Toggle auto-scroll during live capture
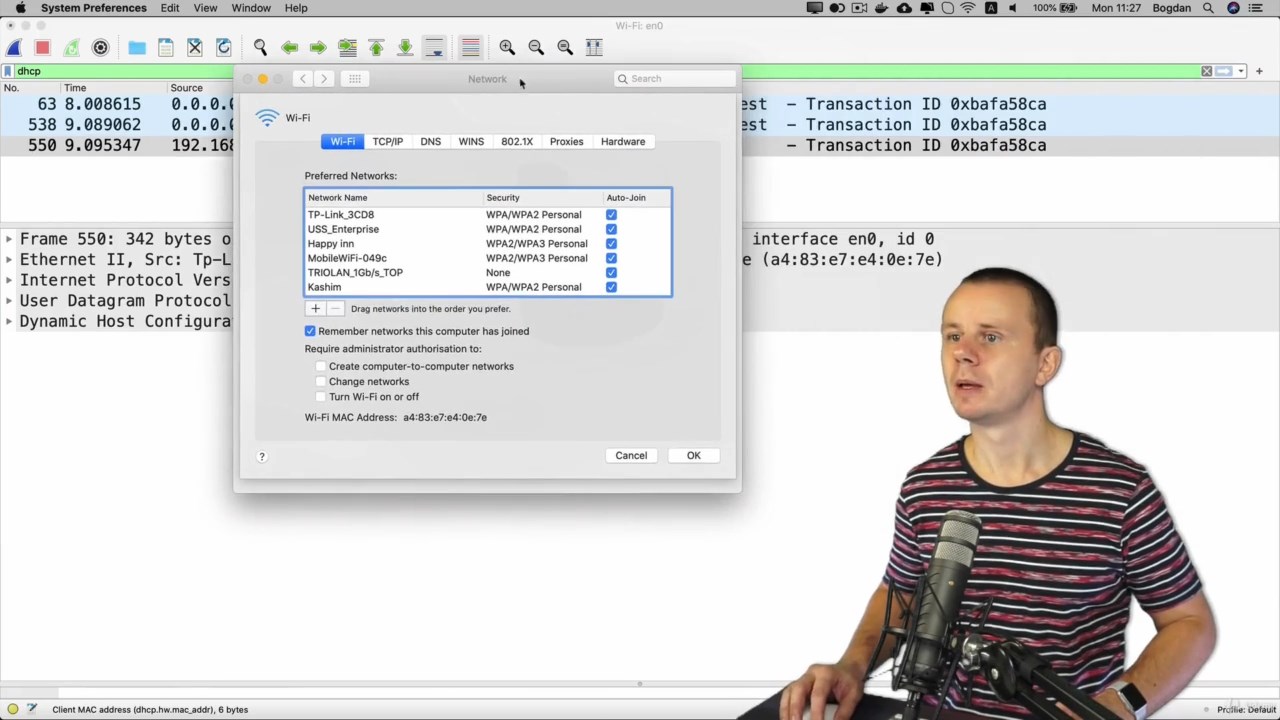 tap(434, 47)
